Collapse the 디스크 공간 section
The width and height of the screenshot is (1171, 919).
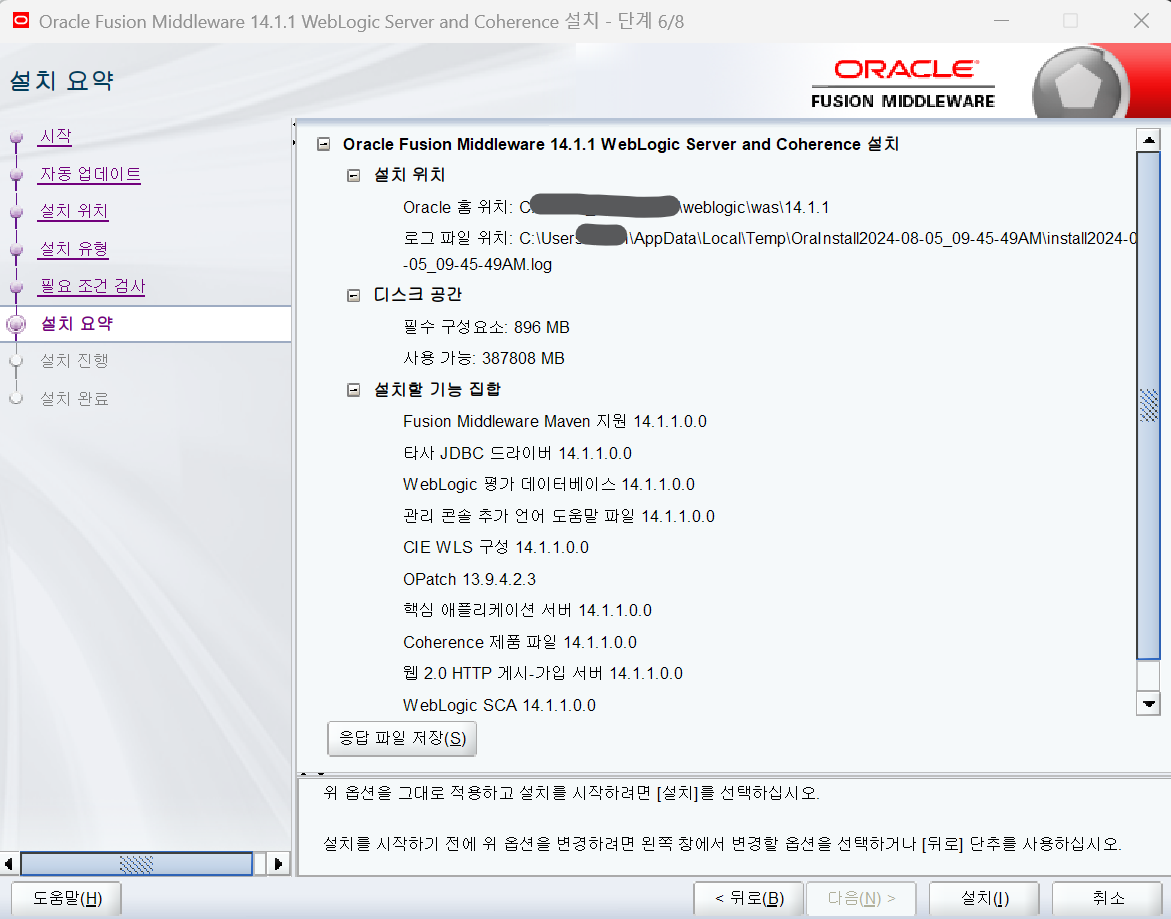tap(353, 296)
